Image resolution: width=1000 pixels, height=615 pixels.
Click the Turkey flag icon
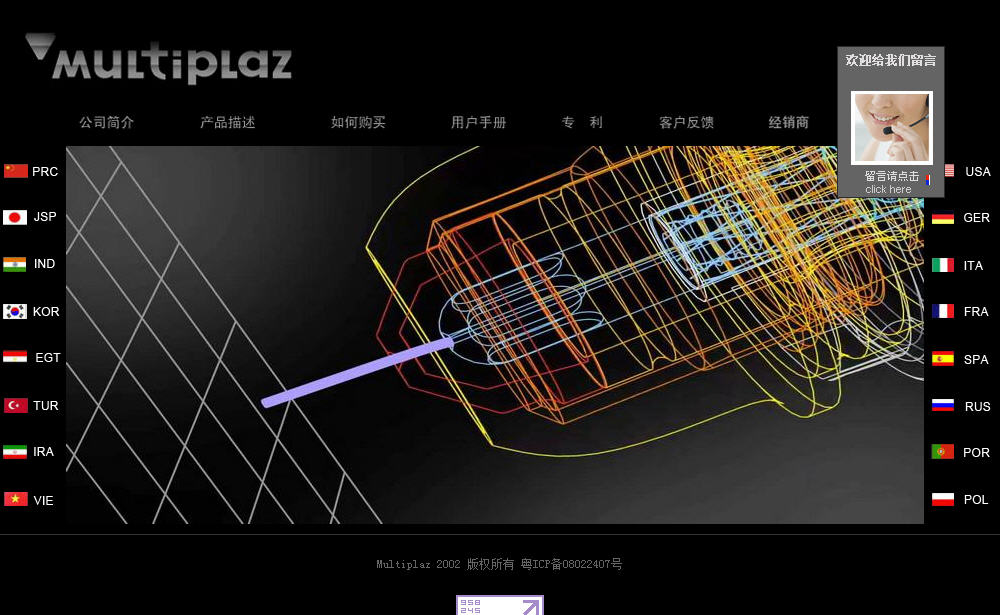(x=15, y=405)
